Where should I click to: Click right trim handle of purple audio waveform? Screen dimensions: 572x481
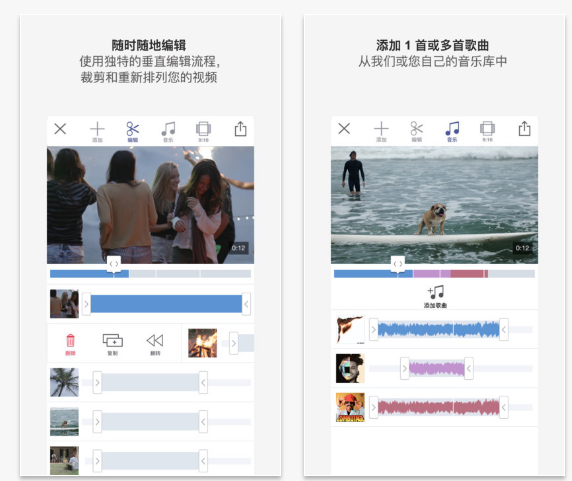[x=469, y=369]
